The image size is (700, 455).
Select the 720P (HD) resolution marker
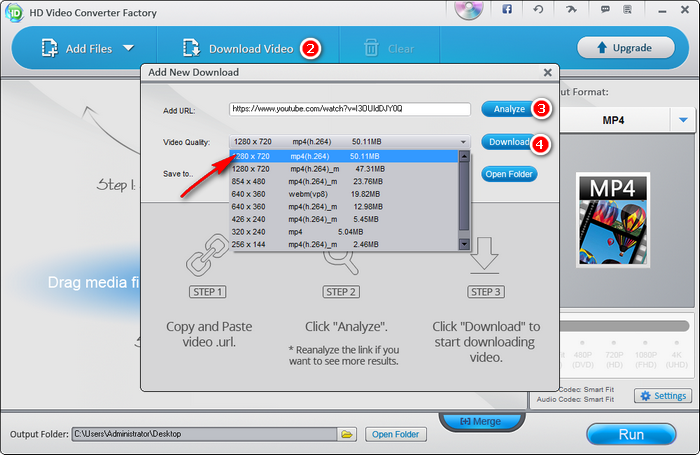tap(614, 343)
